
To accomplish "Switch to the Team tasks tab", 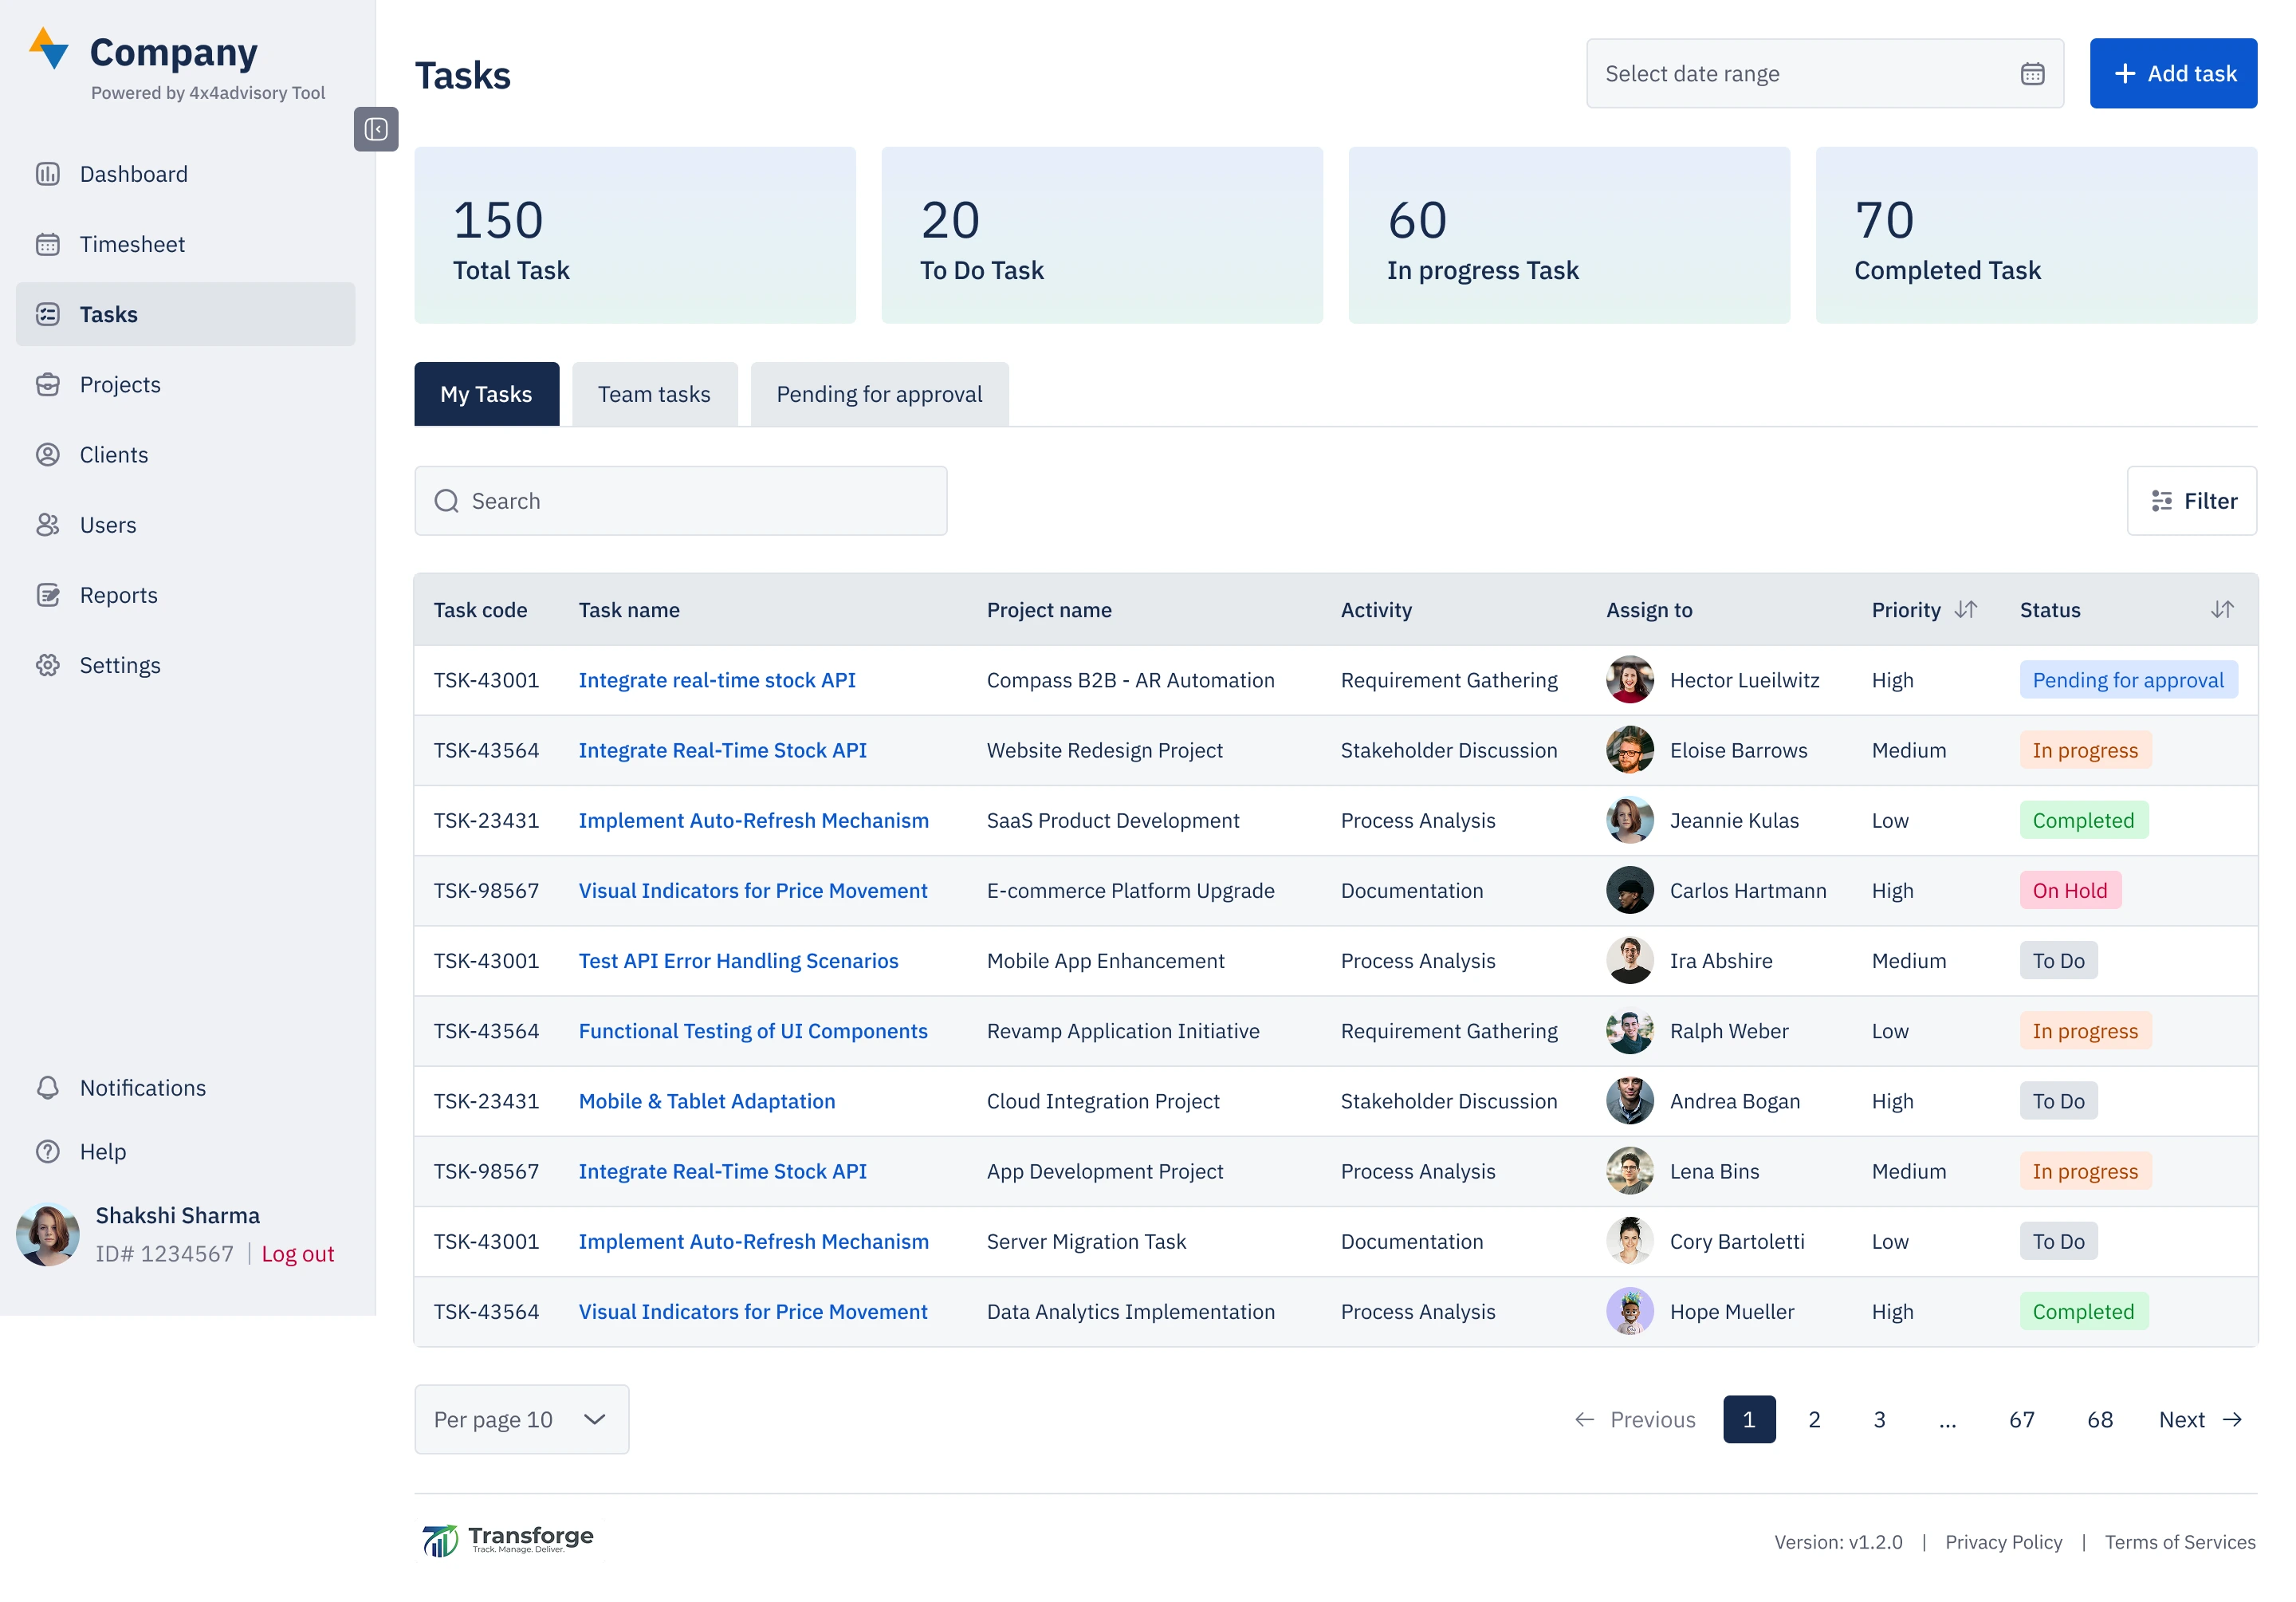I will click(654, 394).
